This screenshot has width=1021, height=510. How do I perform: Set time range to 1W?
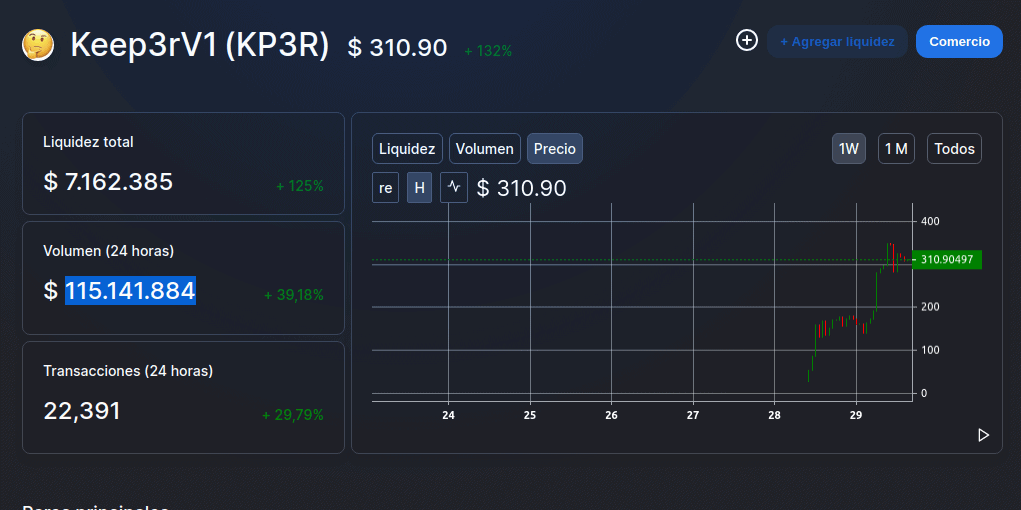click(x=849, y=149)
